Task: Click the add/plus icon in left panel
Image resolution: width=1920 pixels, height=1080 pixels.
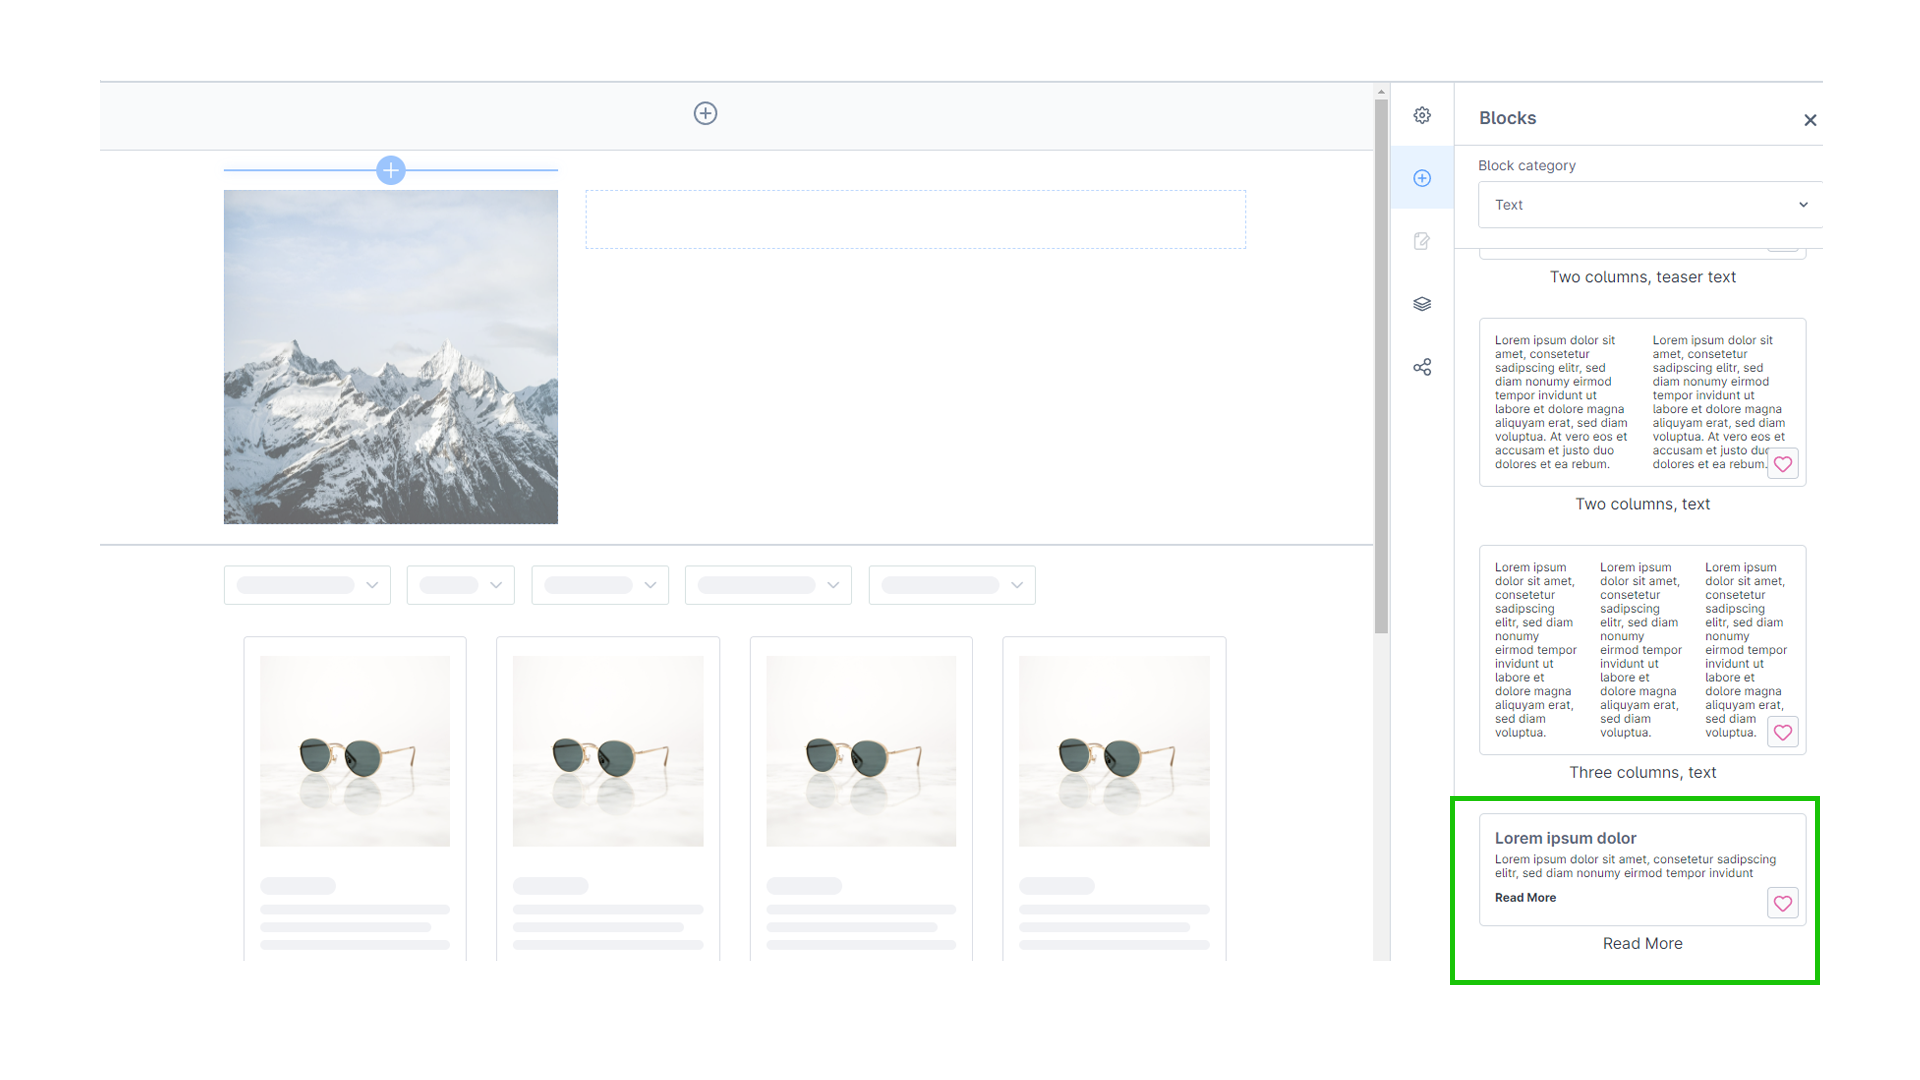Action: tap(1422, 177)
